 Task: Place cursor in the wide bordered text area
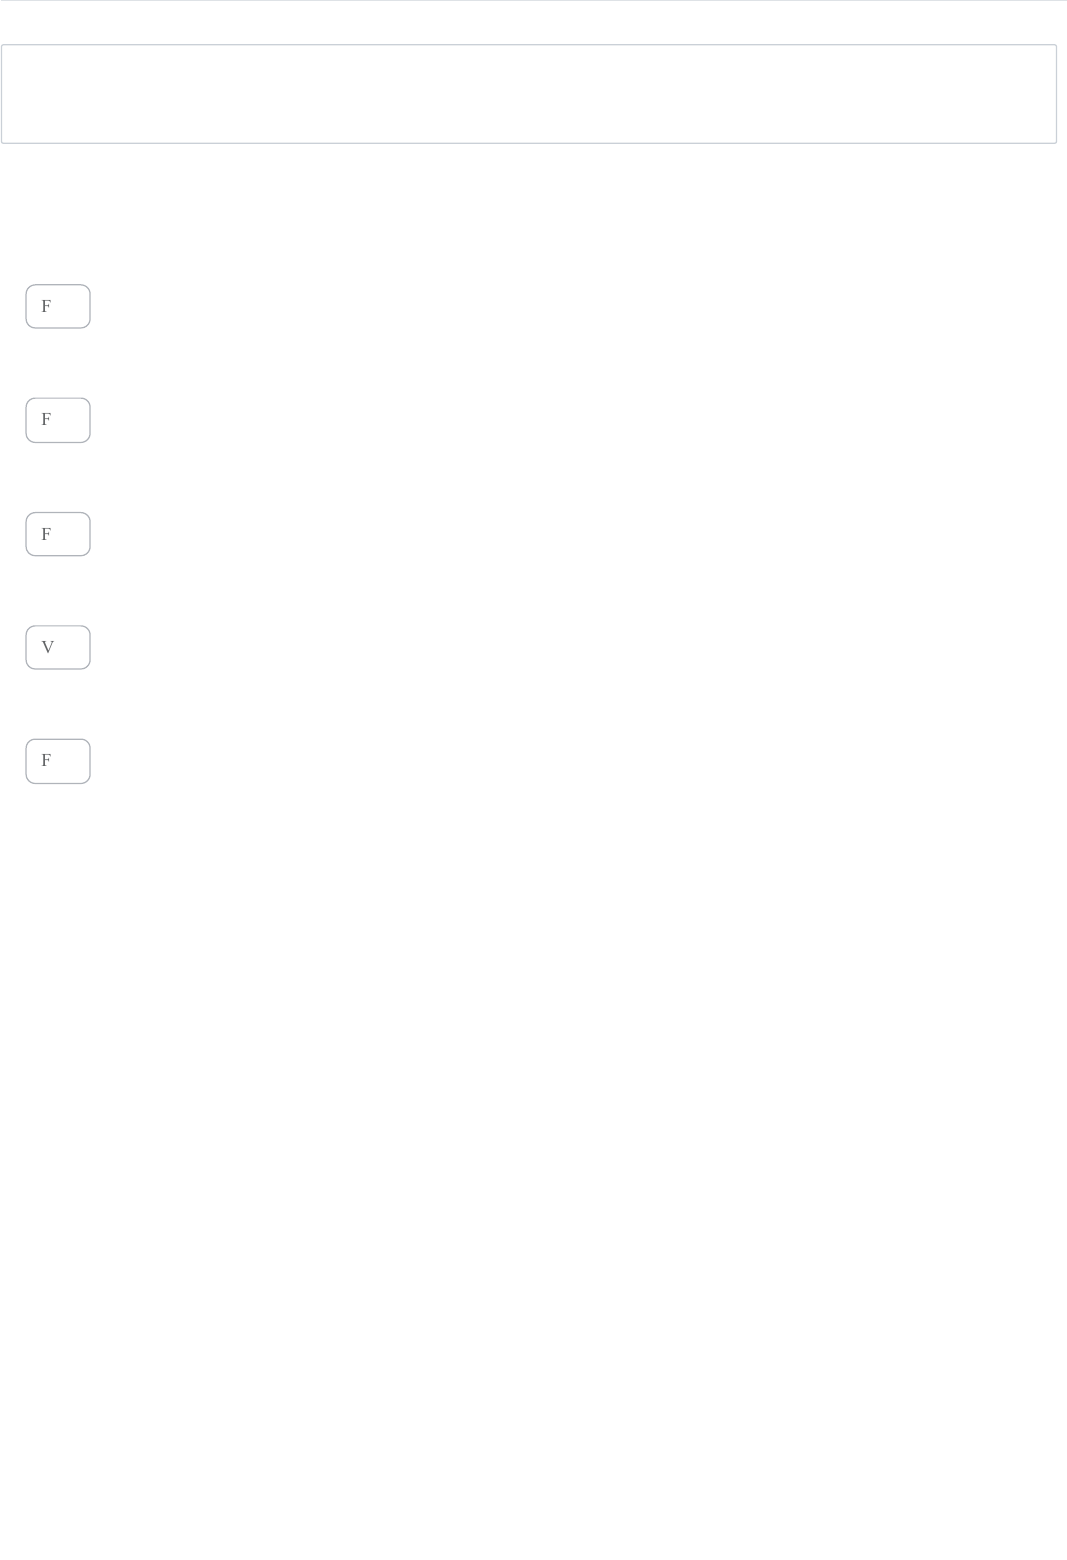pos(528,94)
